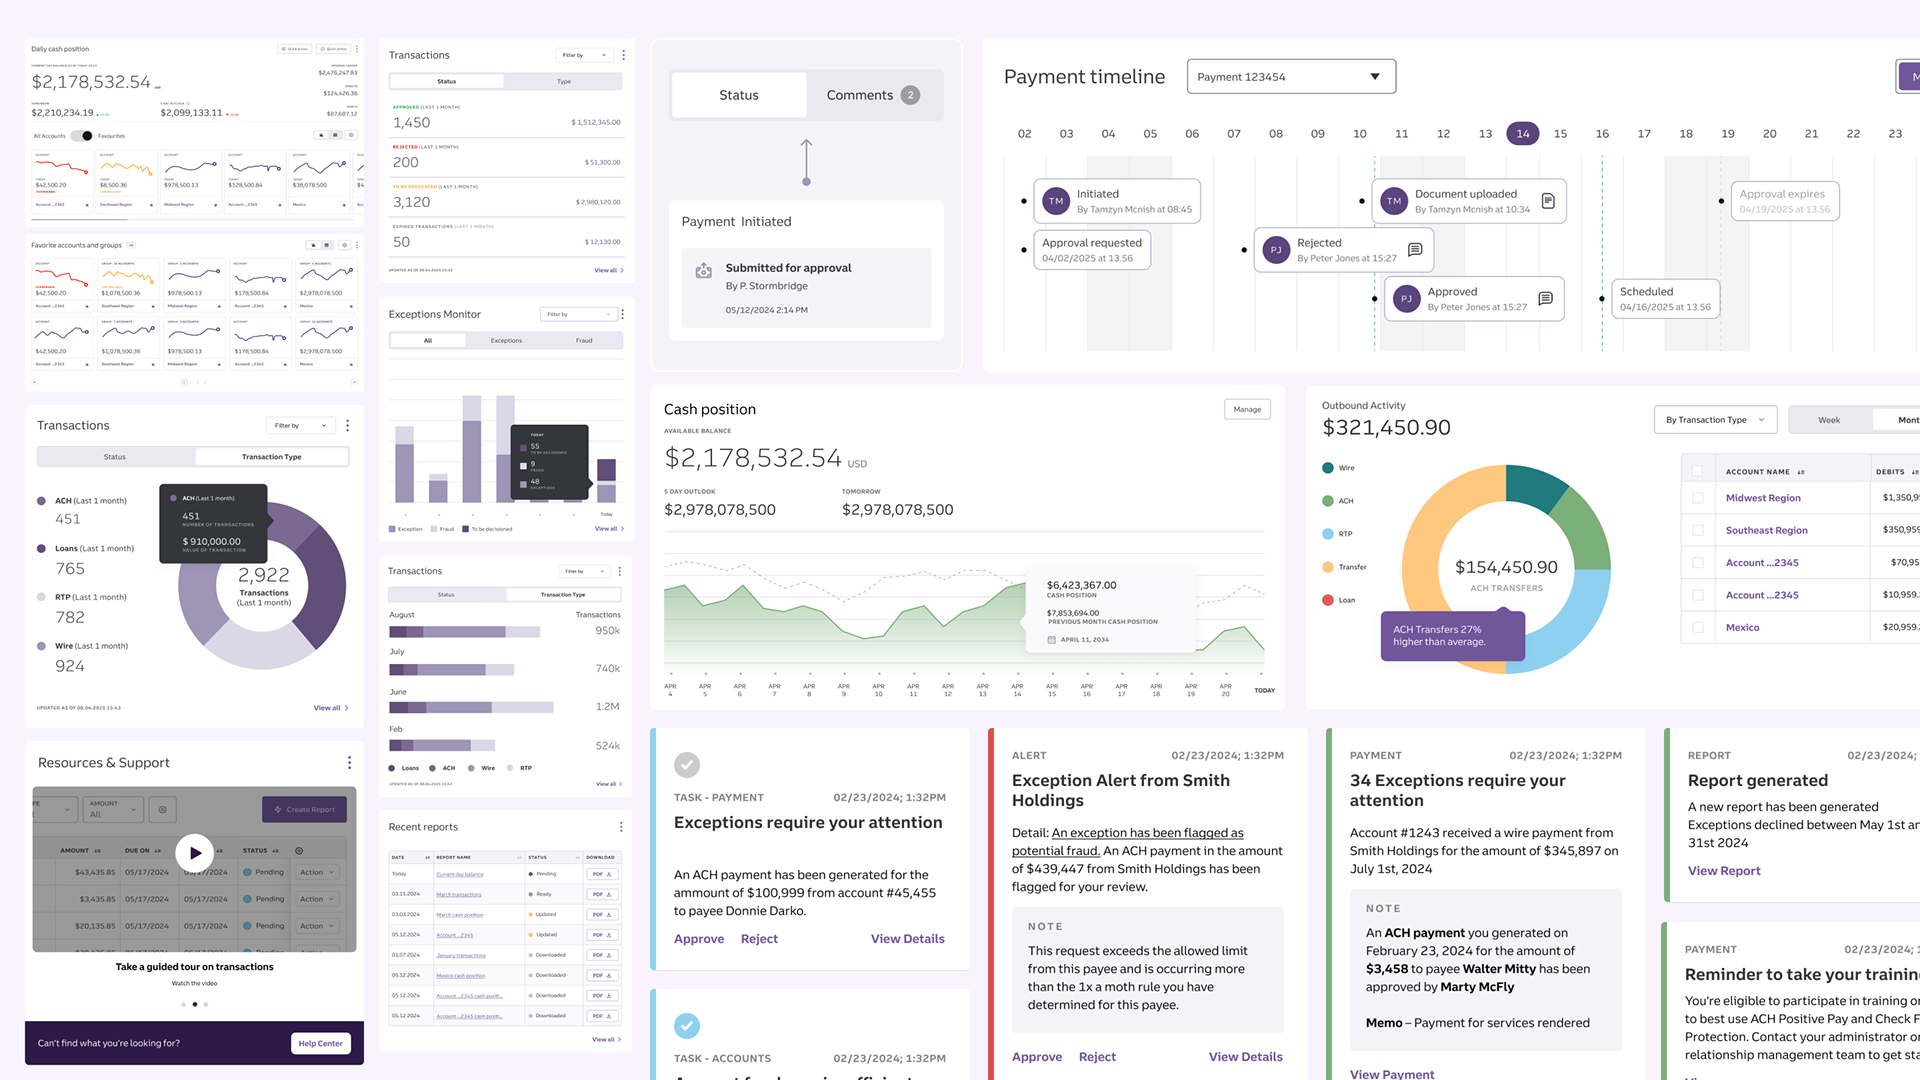Expand By Transaction Type dropdown
1920x1080 pixels.
click(x=1715, y=420)
